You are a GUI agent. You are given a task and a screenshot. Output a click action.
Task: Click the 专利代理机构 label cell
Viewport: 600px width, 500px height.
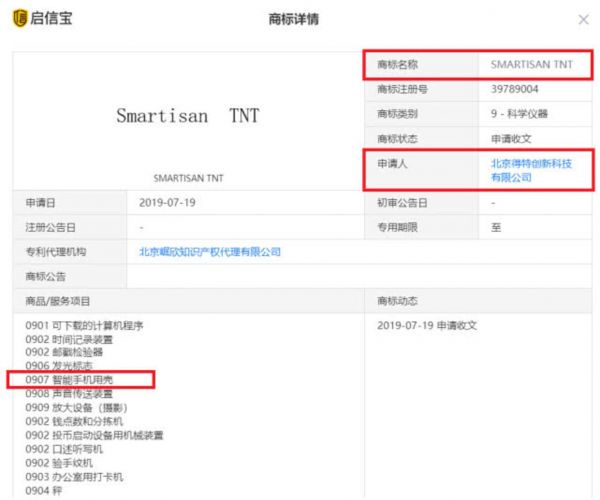tap(70, 252)
